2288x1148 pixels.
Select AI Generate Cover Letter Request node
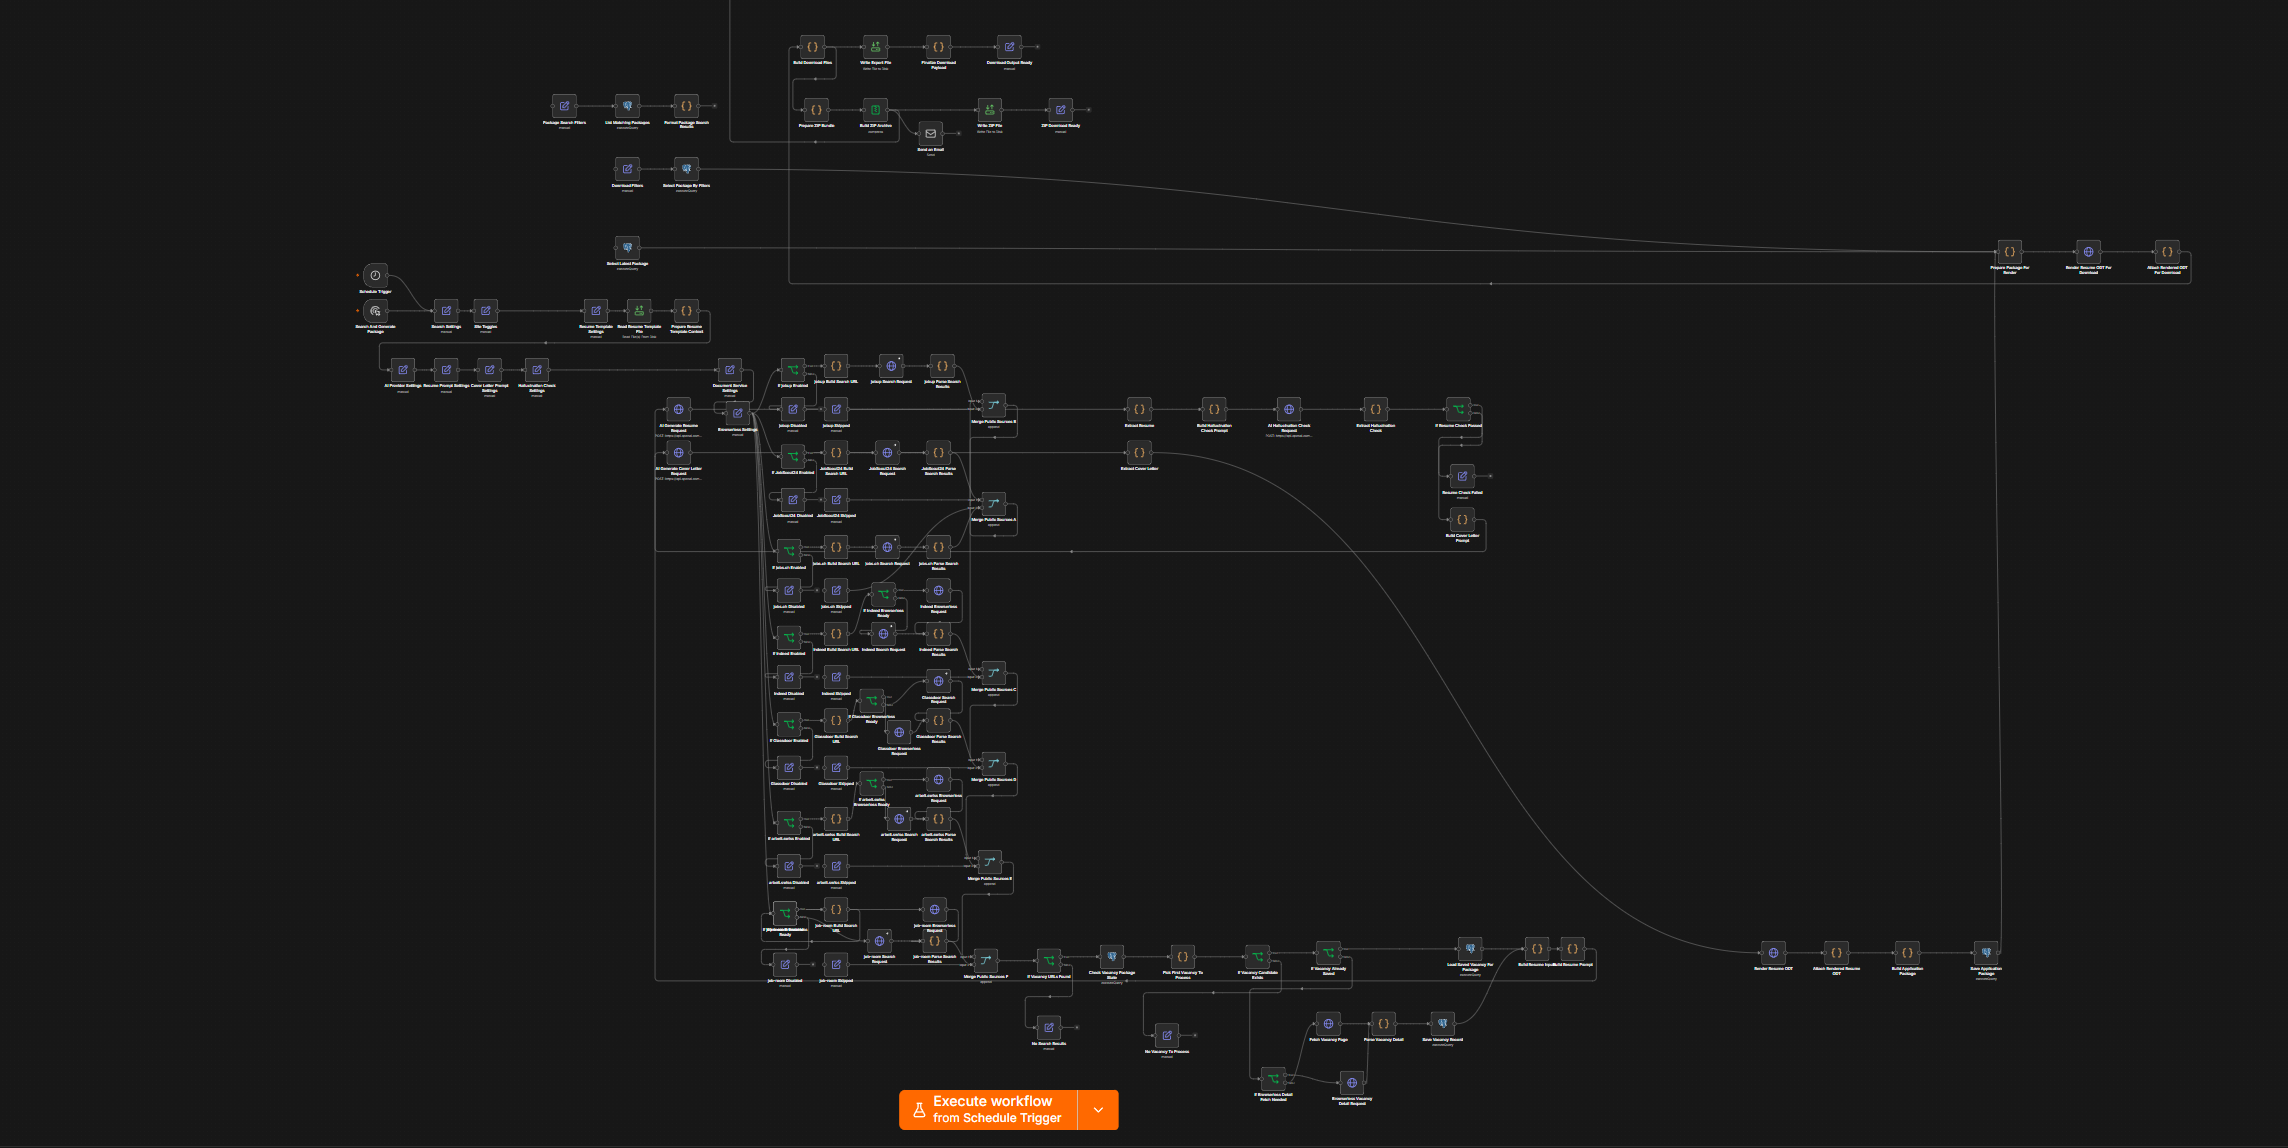(678, 452)
